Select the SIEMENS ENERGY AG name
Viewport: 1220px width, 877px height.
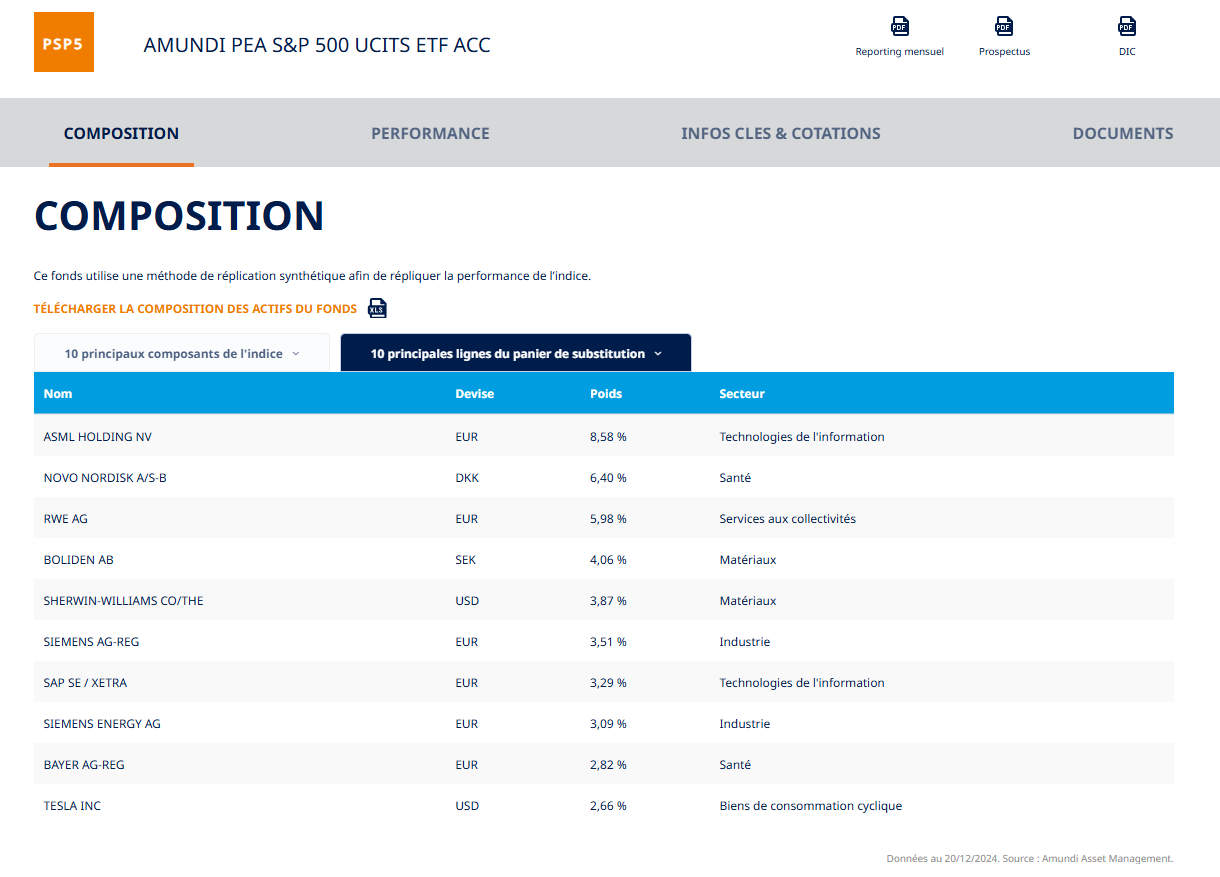tap(102, 724)
